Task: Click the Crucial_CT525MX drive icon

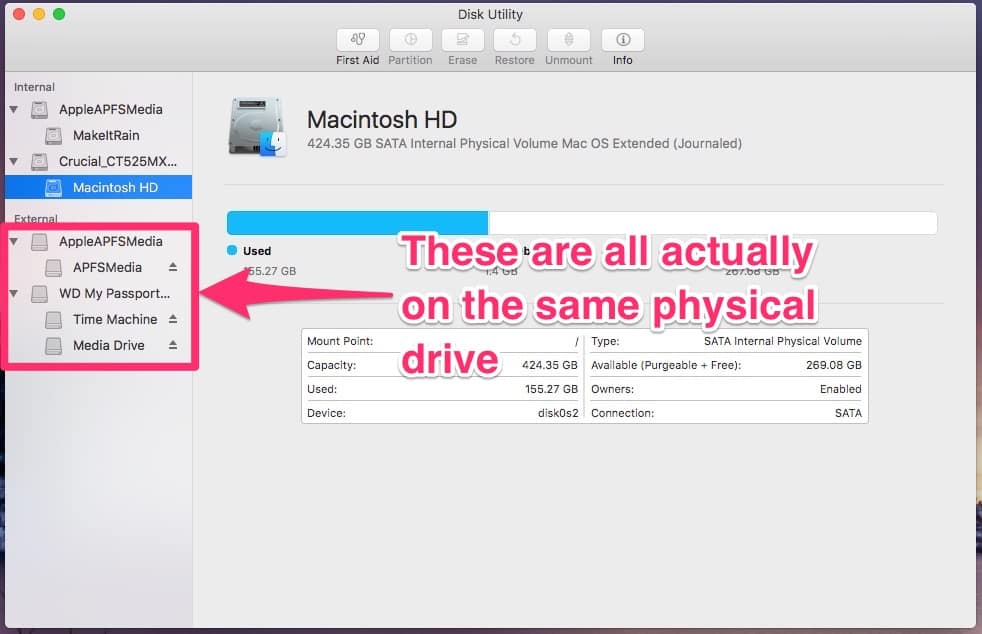Action: click(39, 162)
